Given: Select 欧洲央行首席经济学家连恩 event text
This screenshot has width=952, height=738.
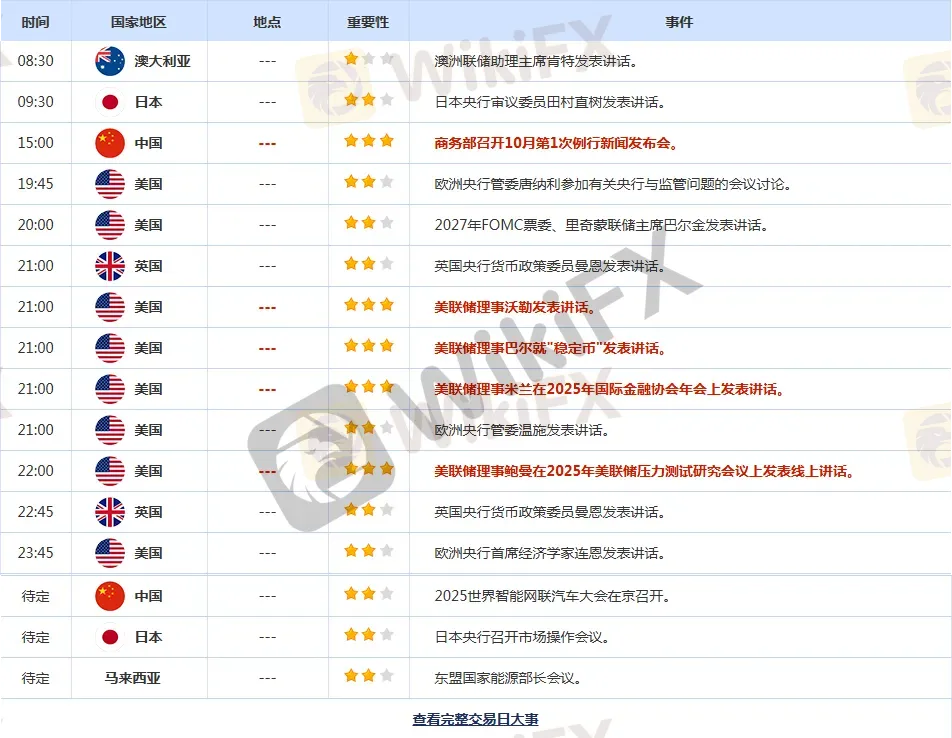Looking at the screenshot, I should point(550,553).
